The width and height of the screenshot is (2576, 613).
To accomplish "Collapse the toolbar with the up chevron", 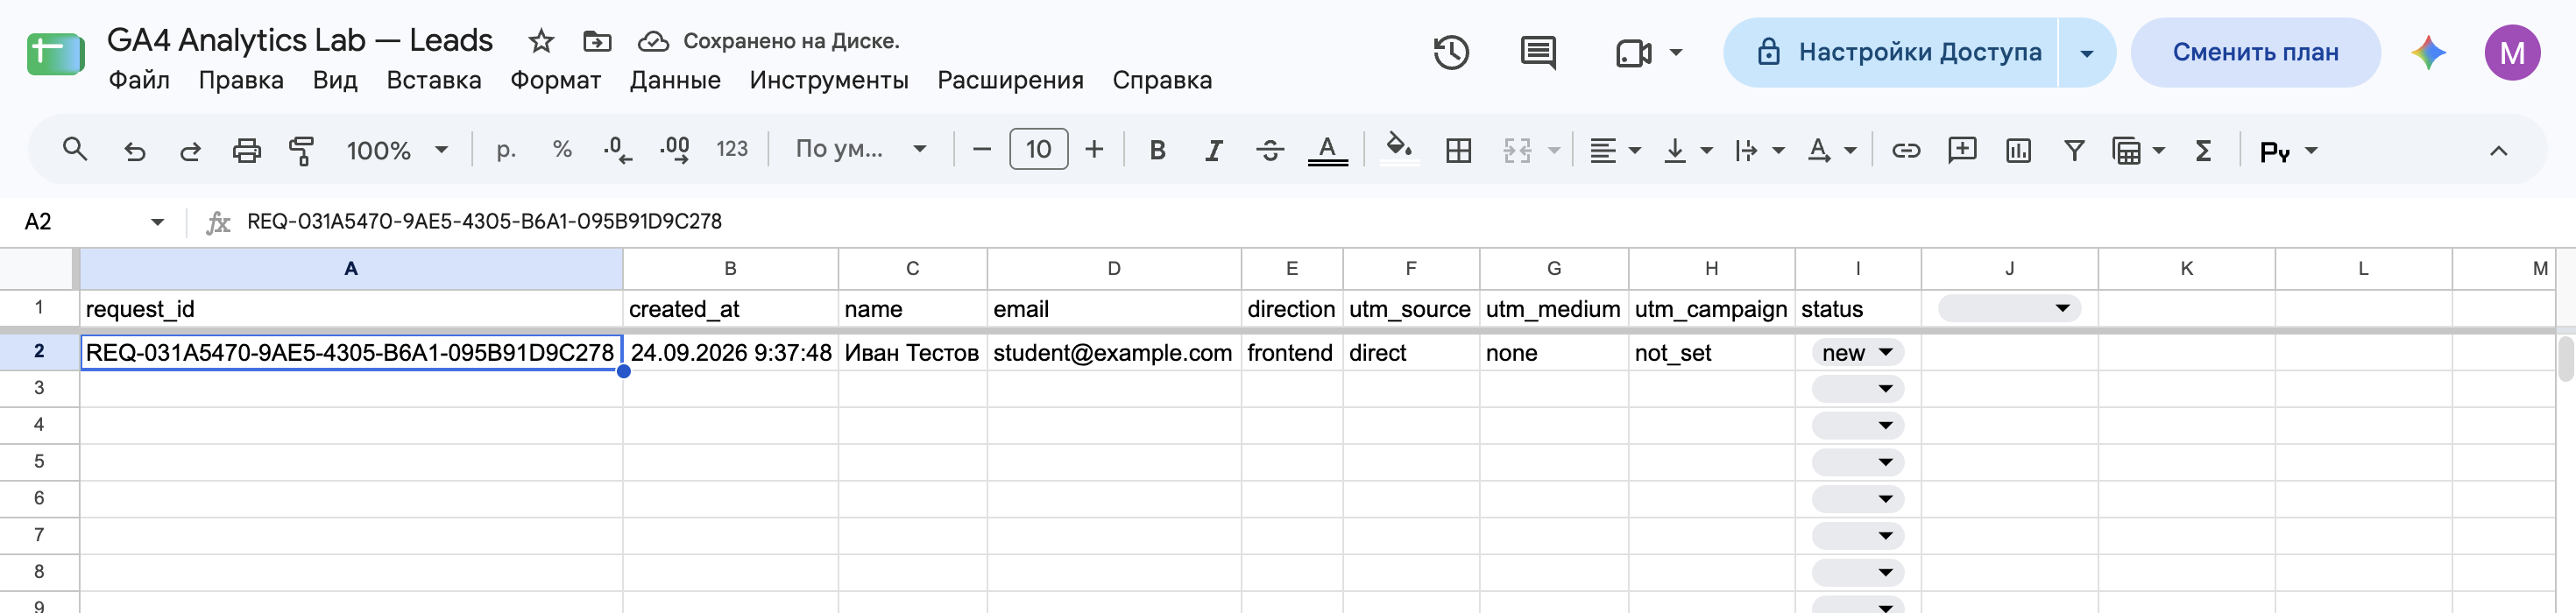I will coord(2498,150).
